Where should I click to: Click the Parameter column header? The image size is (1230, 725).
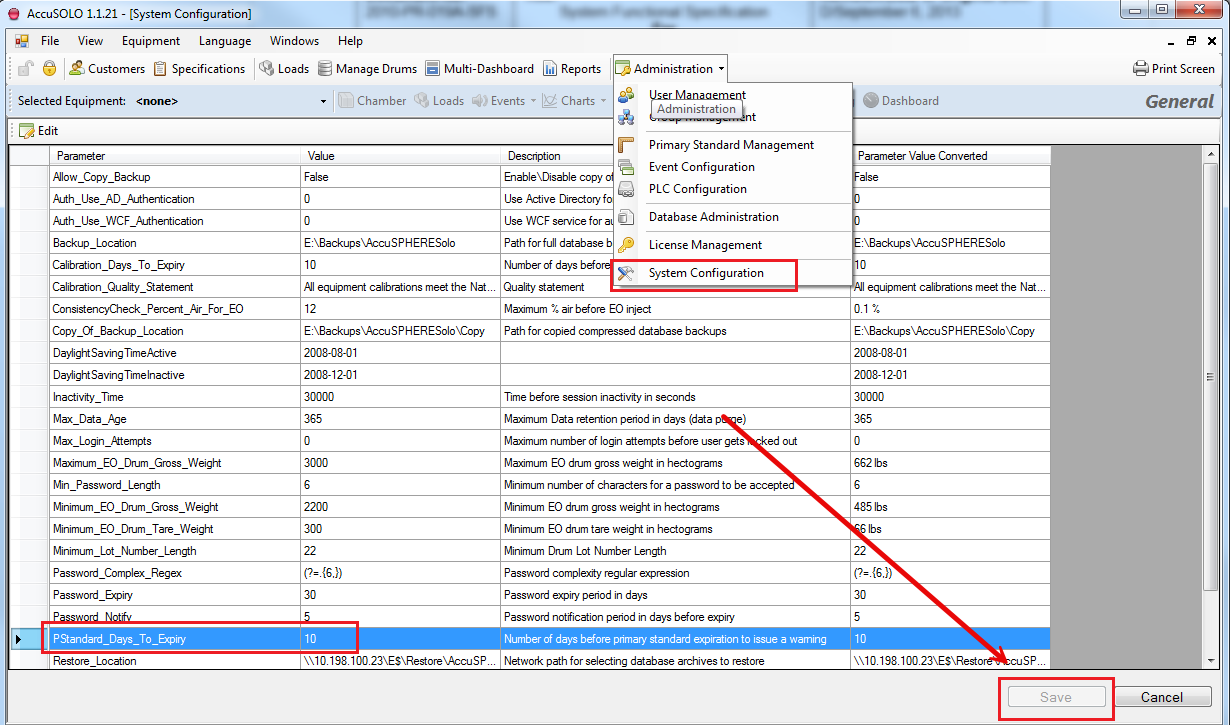(175, 156)
